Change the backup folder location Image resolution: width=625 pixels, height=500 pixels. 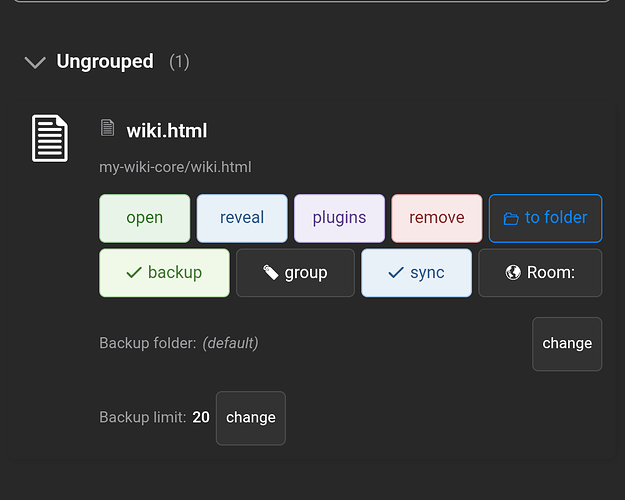click(567, 343)
